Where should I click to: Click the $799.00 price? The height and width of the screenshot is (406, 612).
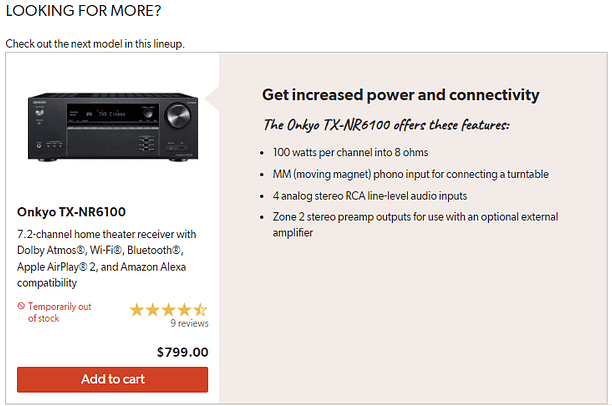(x=182, y=352)
